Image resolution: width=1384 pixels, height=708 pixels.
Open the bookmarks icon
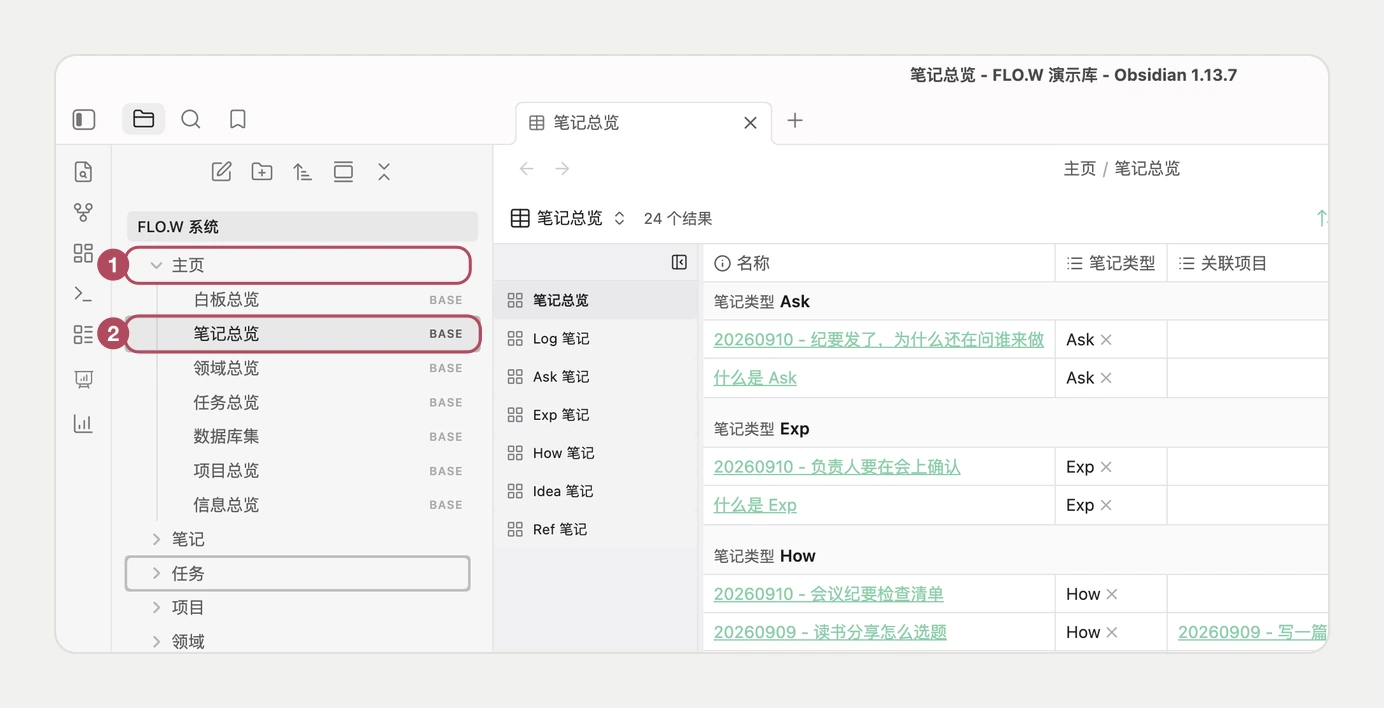237,119
